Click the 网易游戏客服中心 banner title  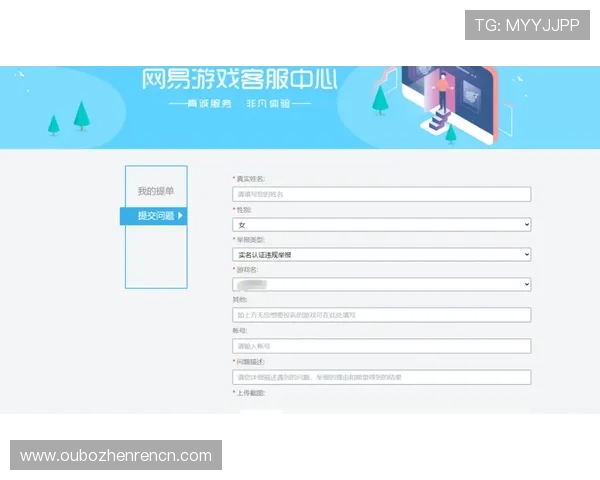tap(240, 79)
